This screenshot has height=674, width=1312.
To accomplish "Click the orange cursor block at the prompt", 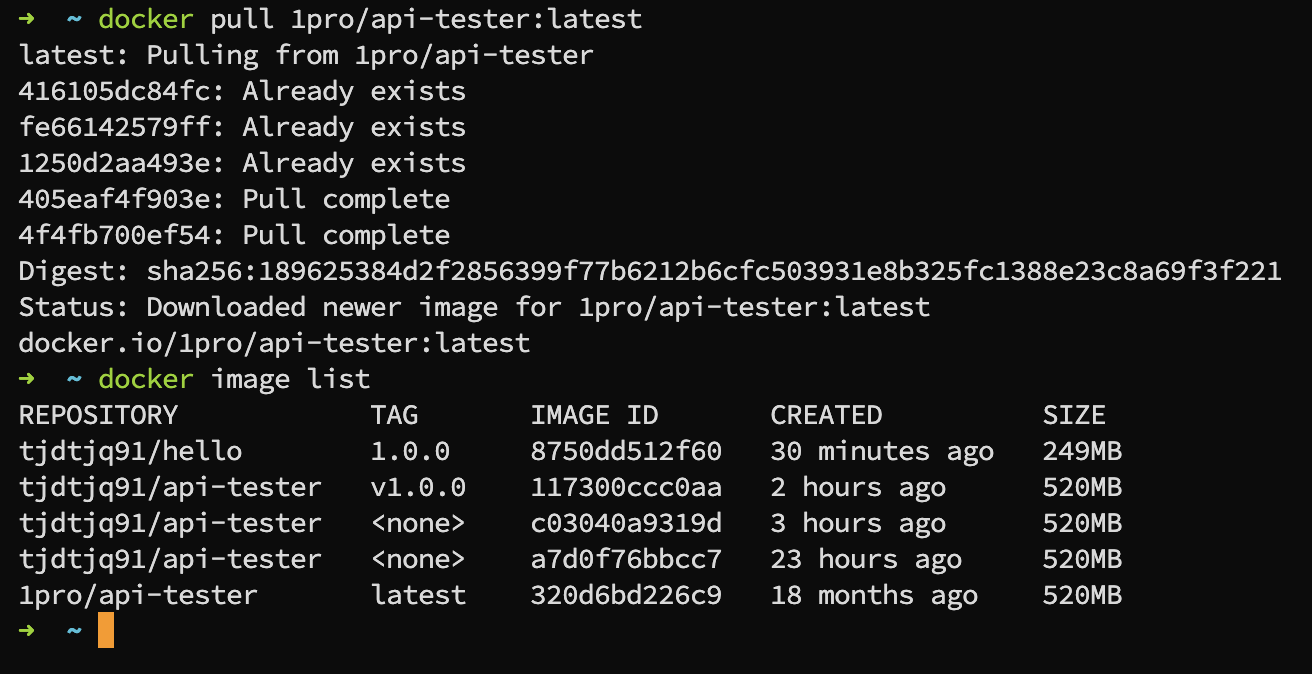I will [106, 631].
